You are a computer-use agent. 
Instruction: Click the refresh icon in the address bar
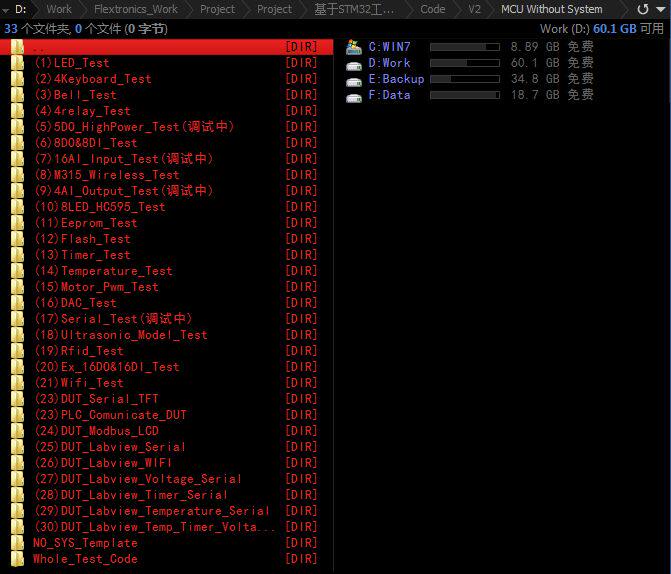point(643,9)
